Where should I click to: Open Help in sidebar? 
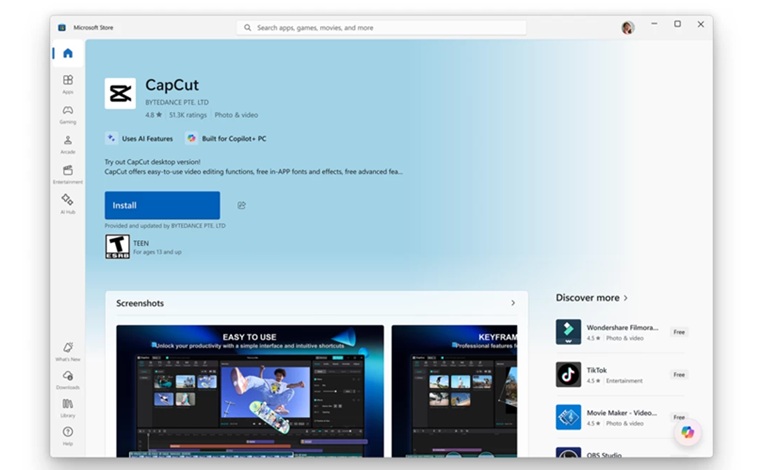(x=68, y=436)
